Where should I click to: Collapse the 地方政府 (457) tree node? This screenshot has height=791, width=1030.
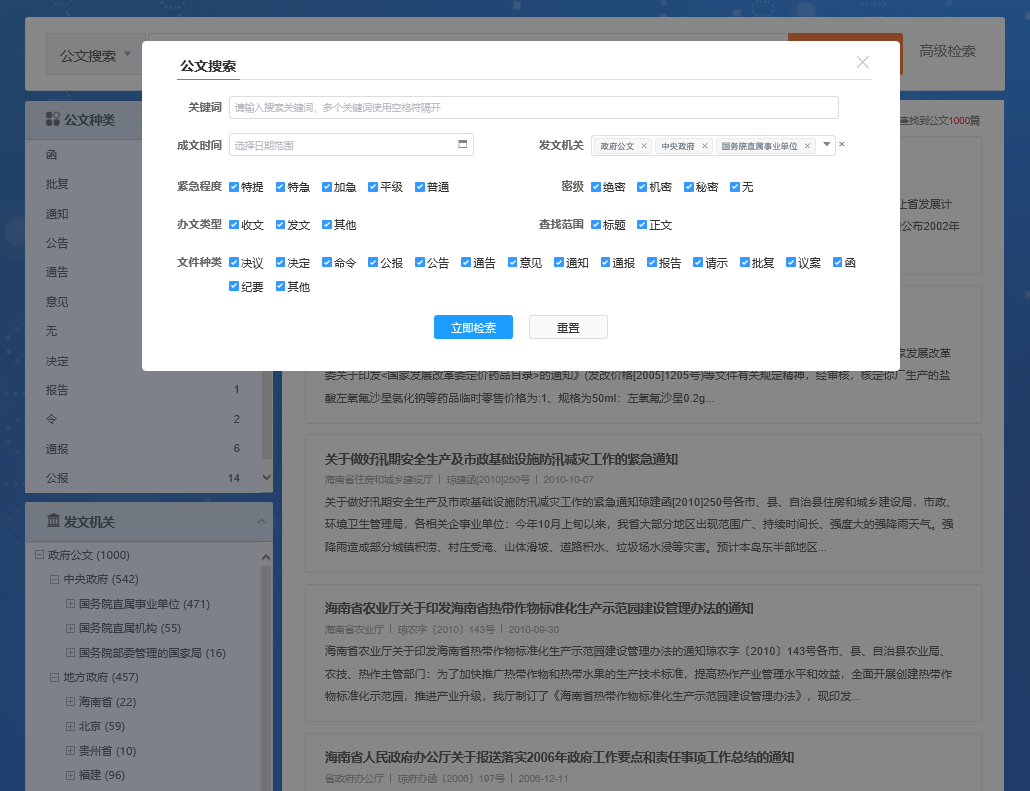coord(55,677)
